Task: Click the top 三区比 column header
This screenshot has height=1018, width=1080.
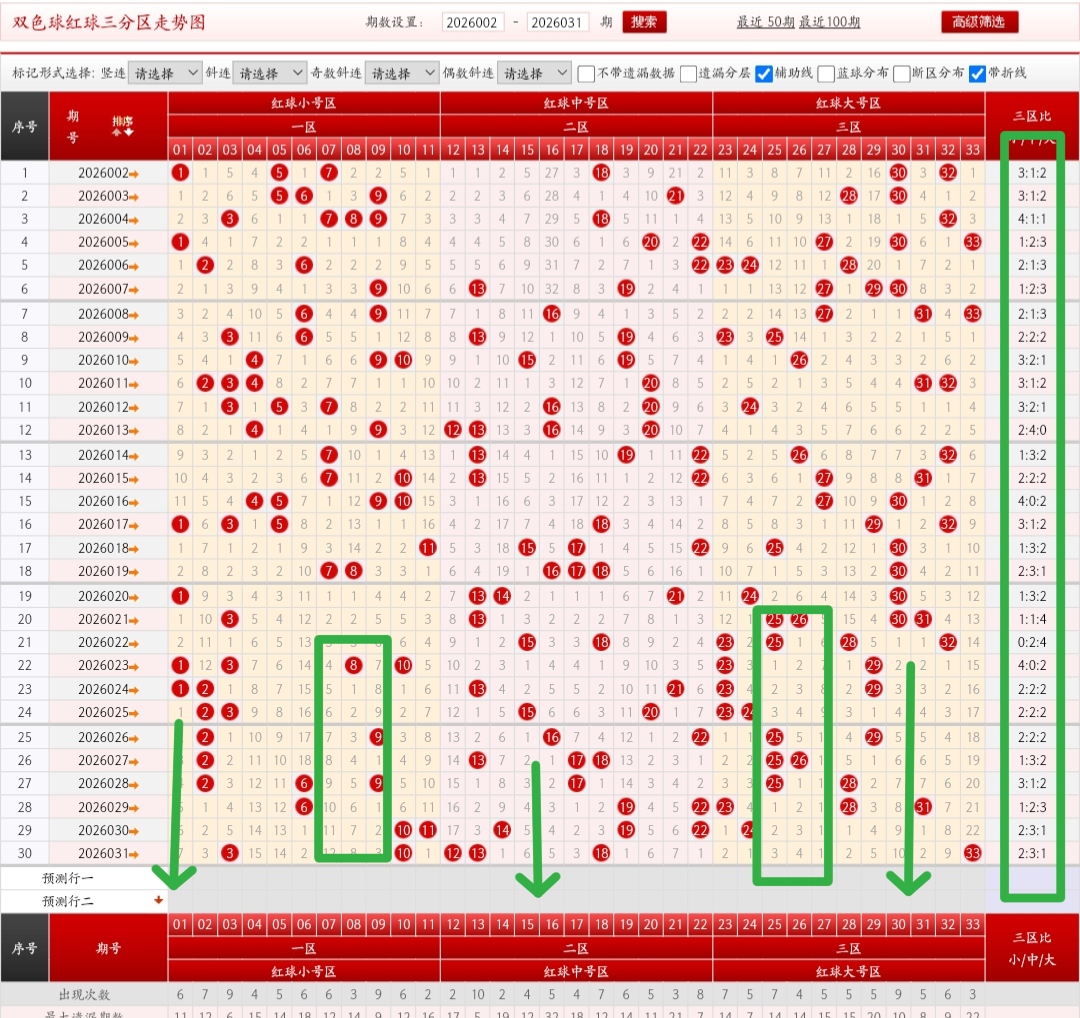Action: point(1032,116)
